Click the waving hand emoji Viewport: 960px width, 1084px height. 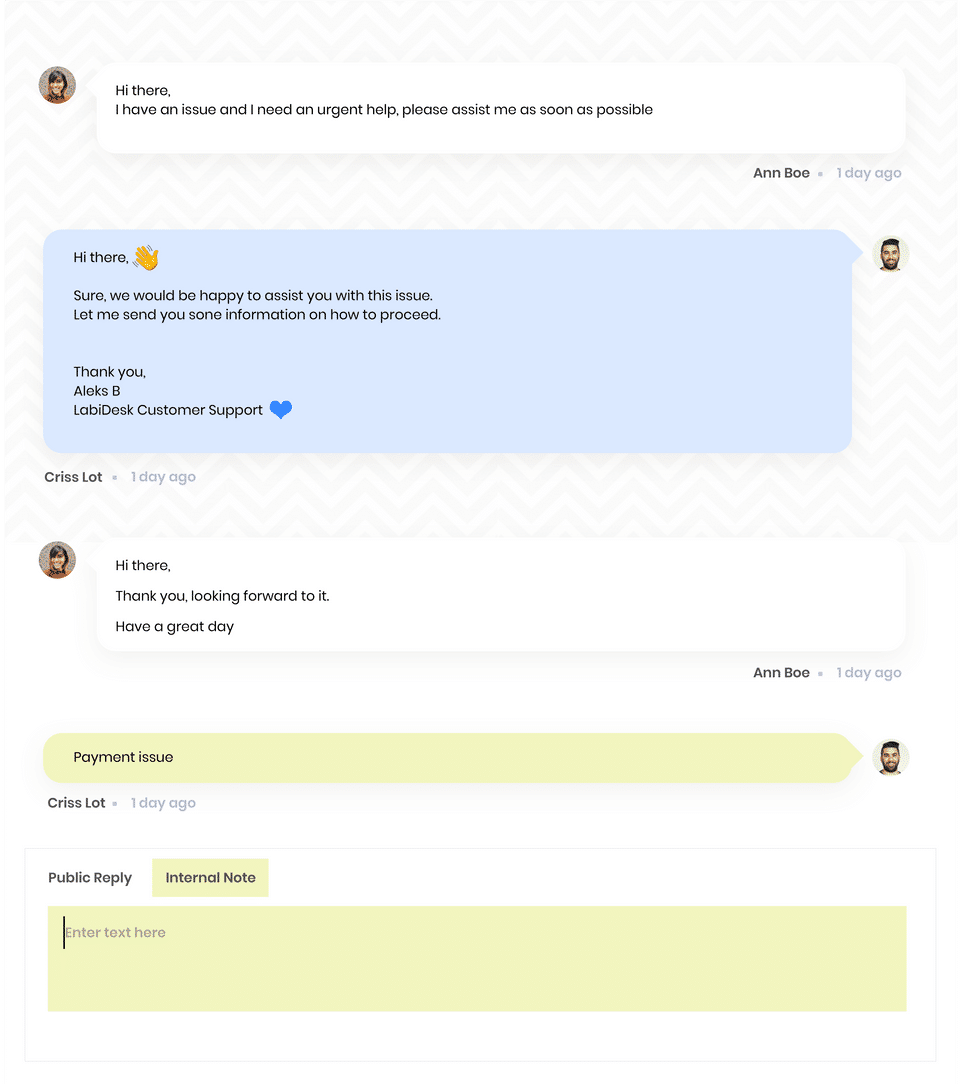pos(147,257)
